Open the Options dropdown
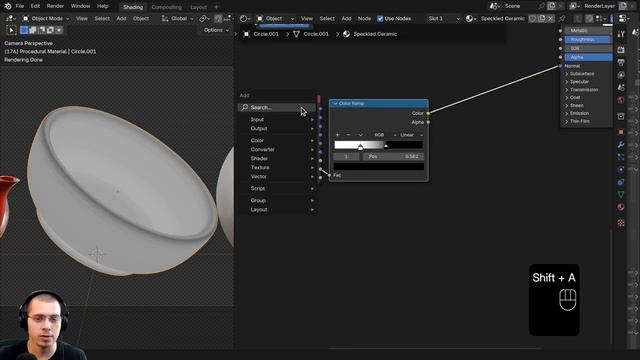The width and height of the screenshot is (640, 360). point(216,30)
